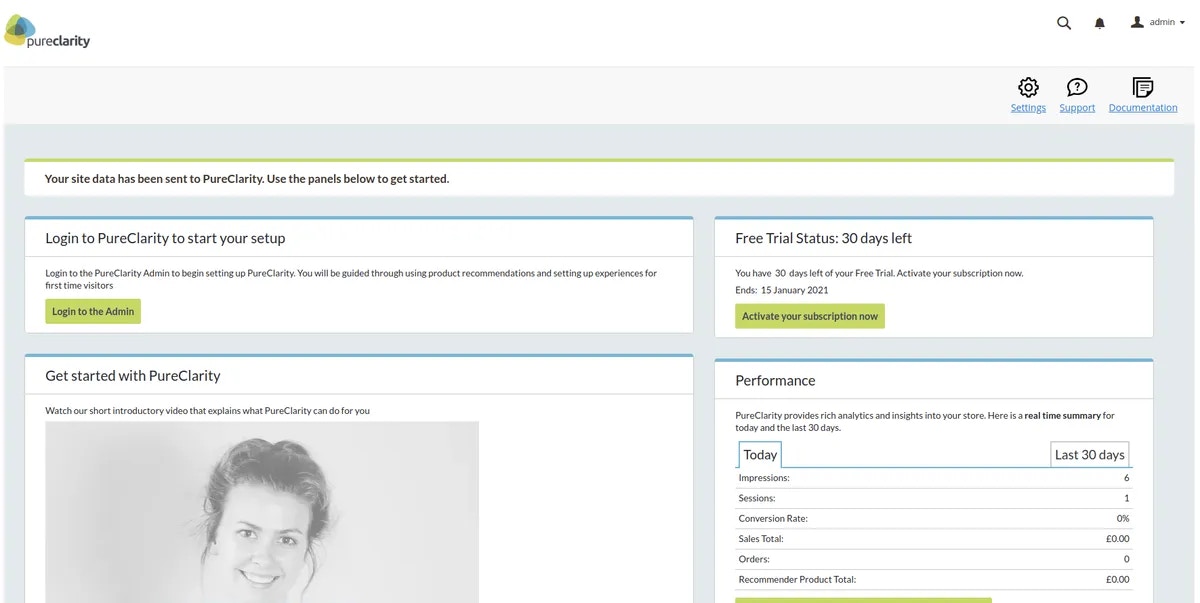Viewport: 1200px width, 603px height.
Task: Open the search magnifier icon
Action: click(x=1064, y=23)
